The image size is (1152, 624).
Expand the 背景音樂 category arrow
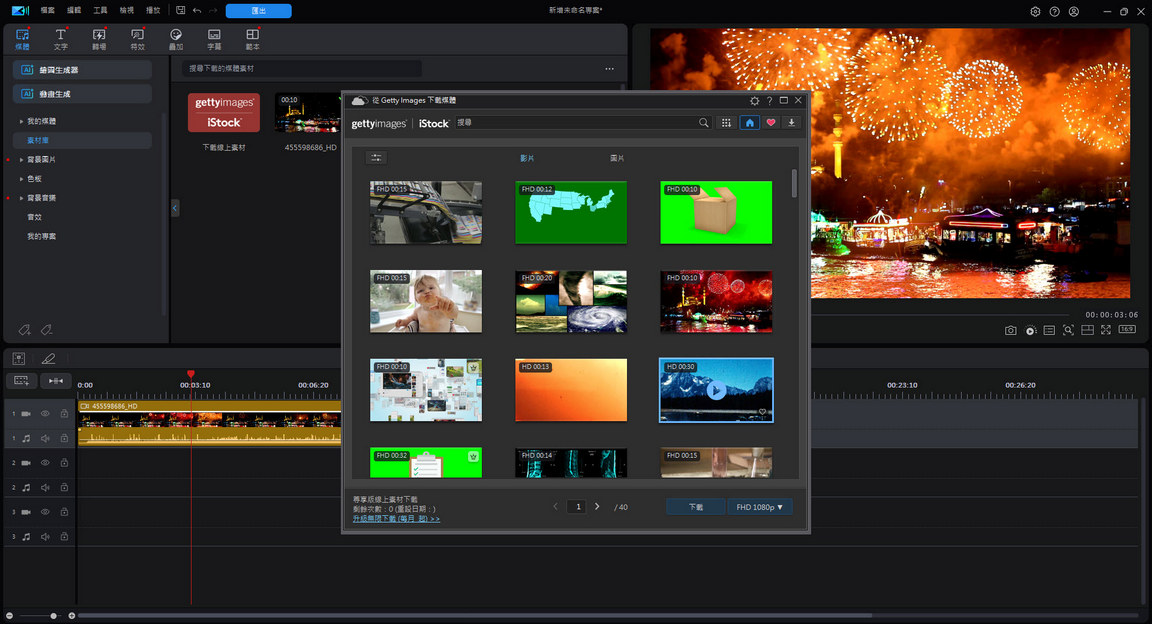[x=22, y=198]
